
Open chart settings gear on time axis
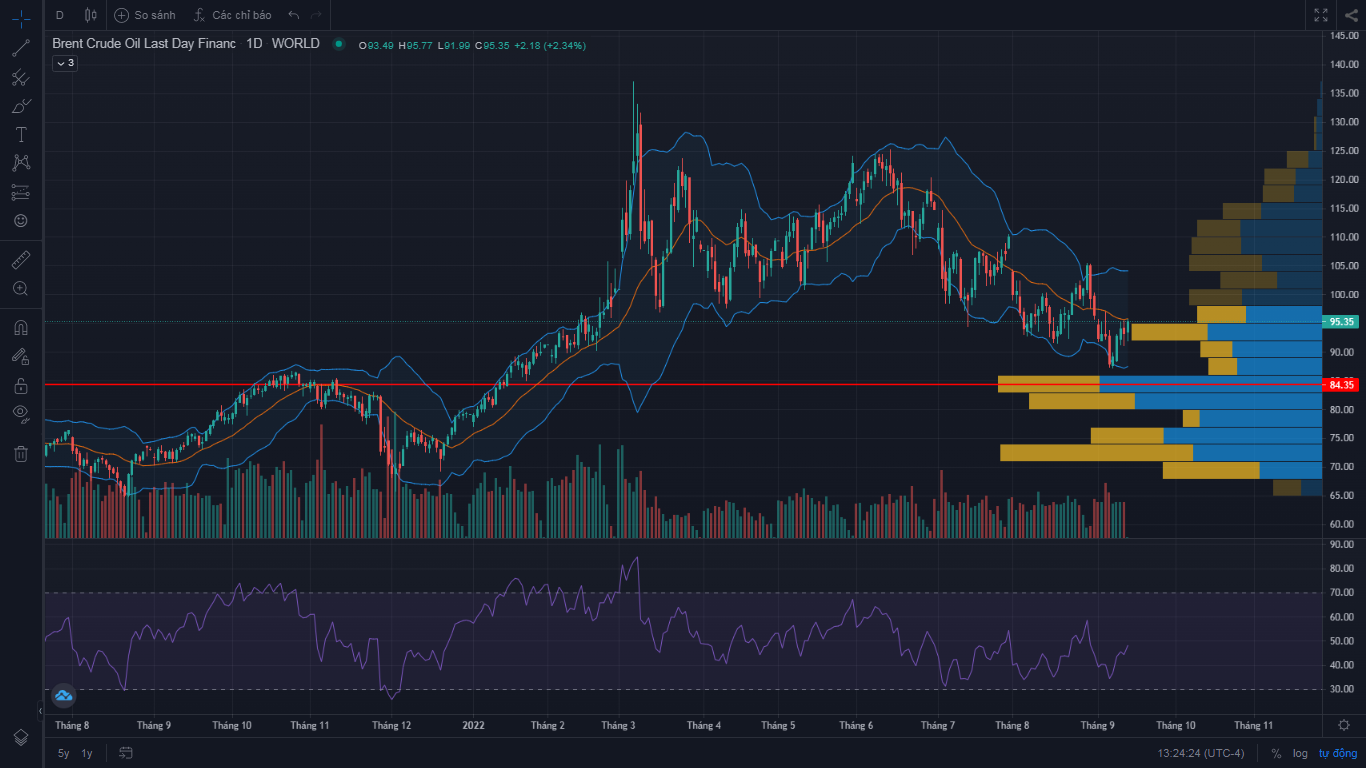tap(1344, 725)
